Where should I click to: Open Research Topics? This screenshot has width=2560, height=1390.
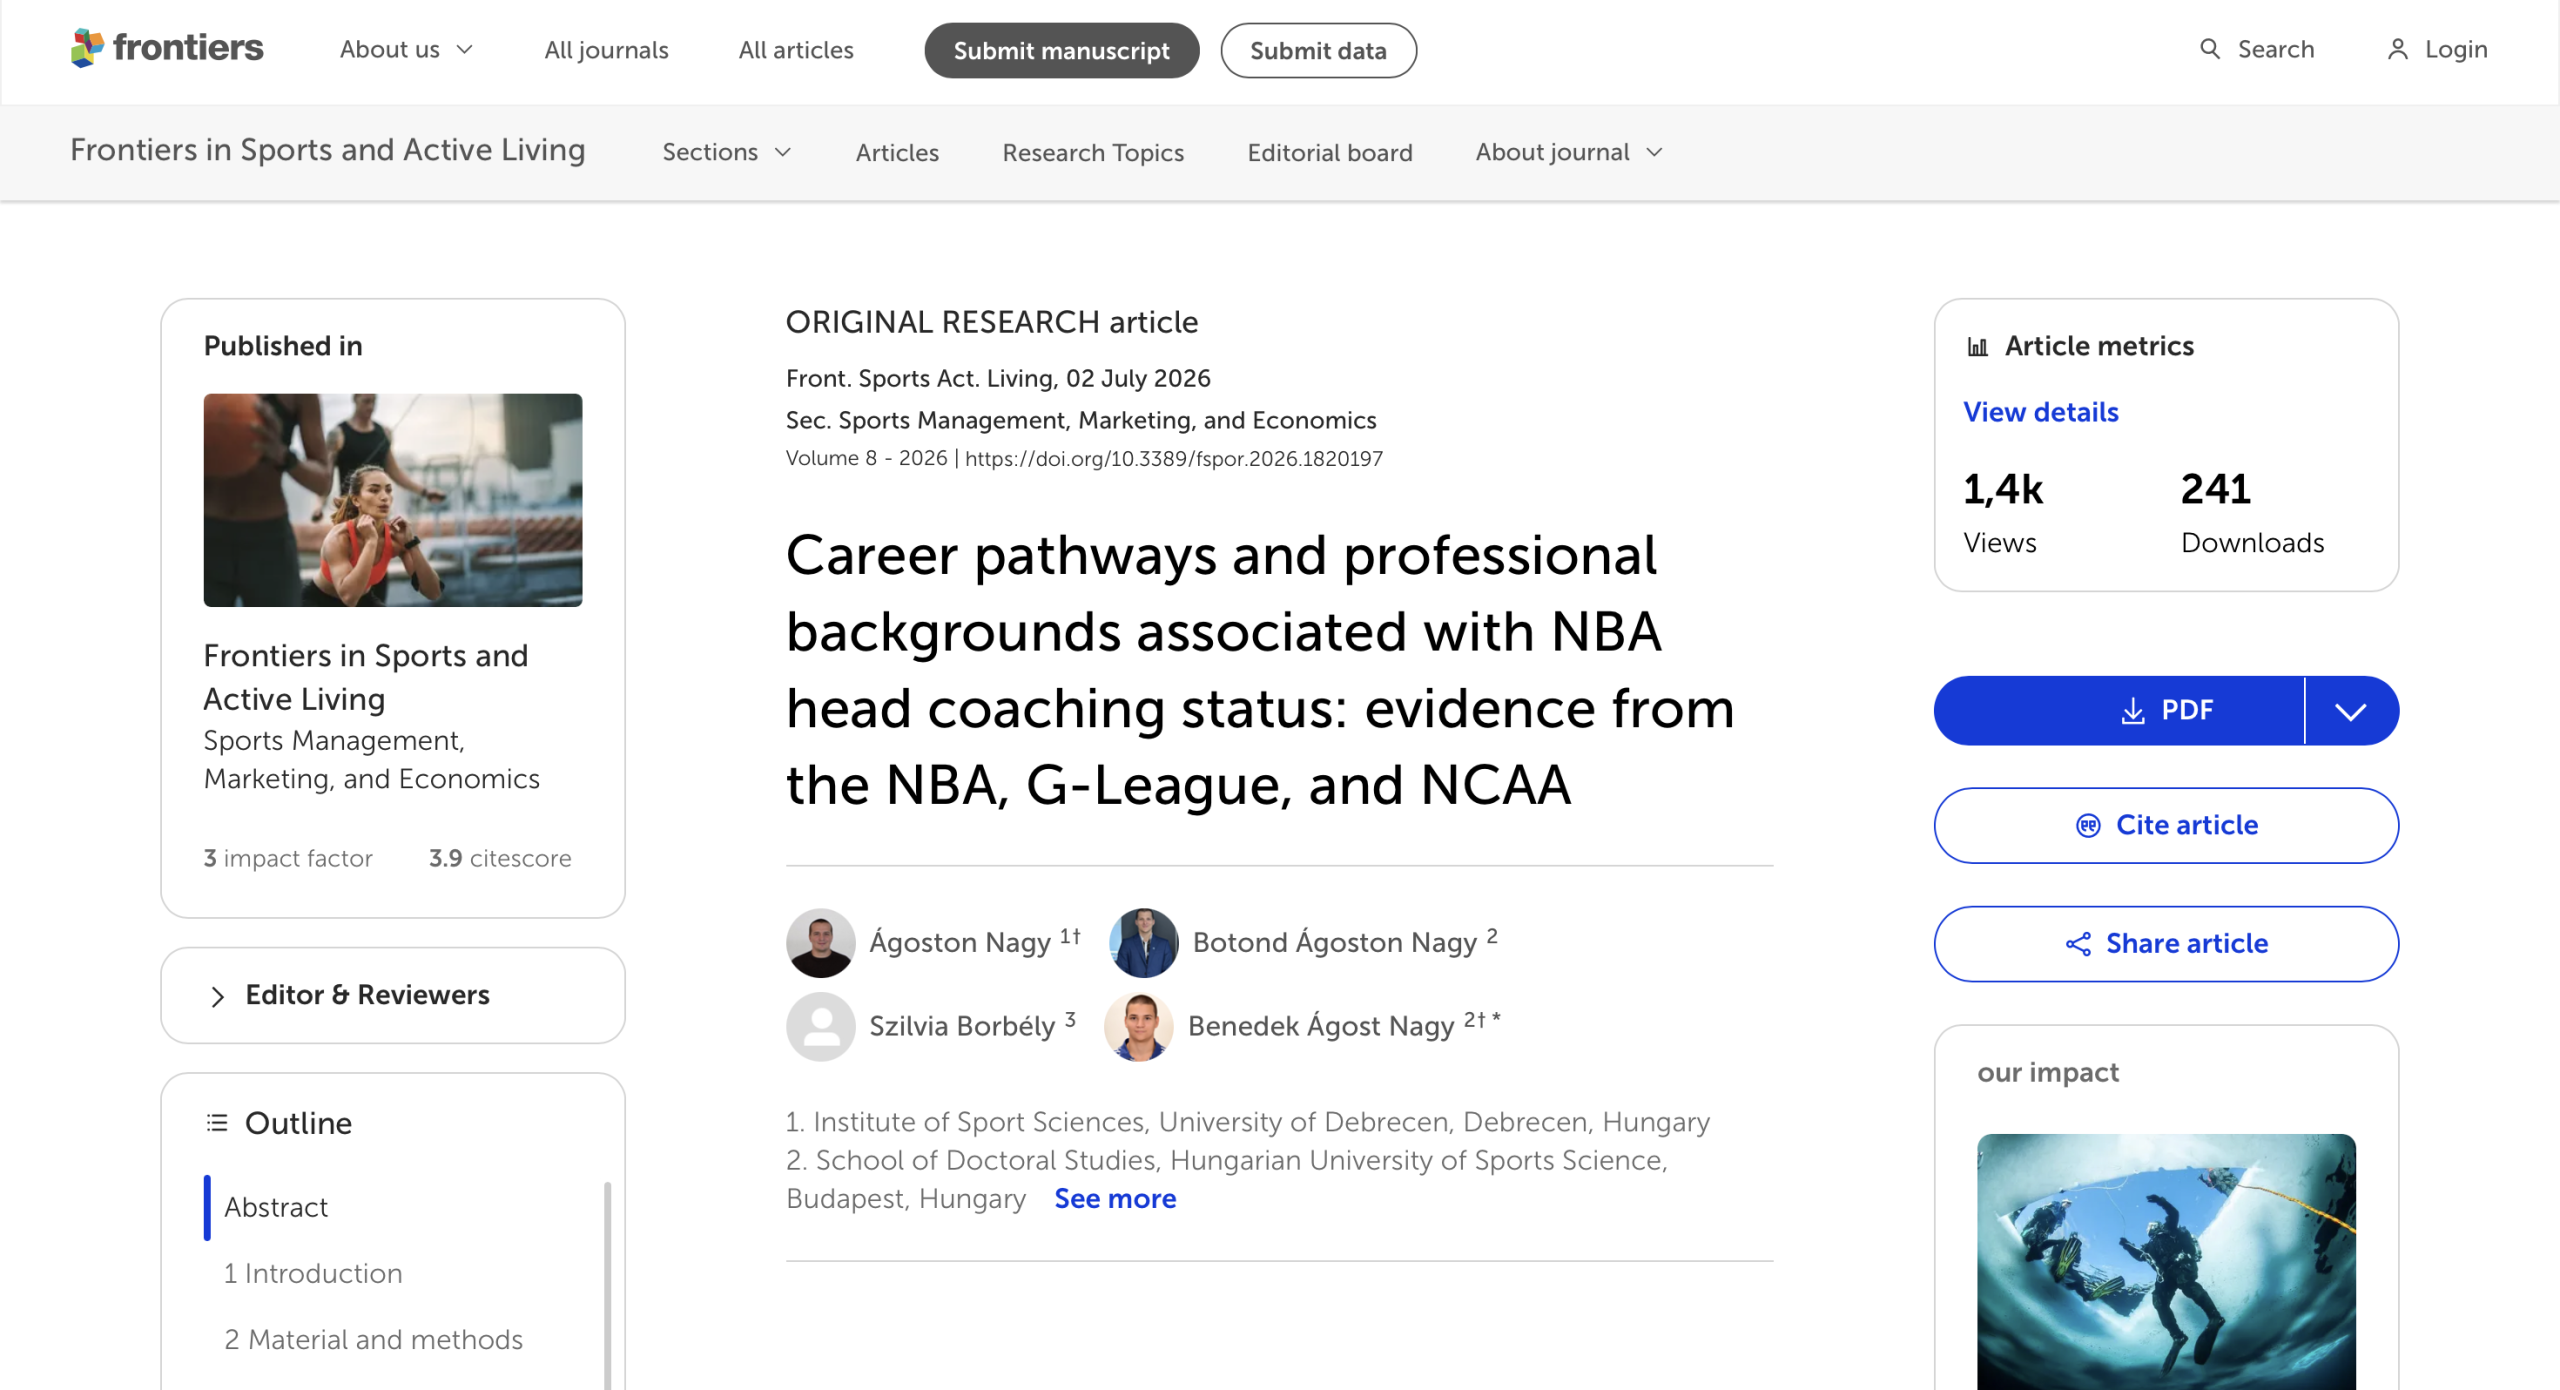tap(1093, 153)
